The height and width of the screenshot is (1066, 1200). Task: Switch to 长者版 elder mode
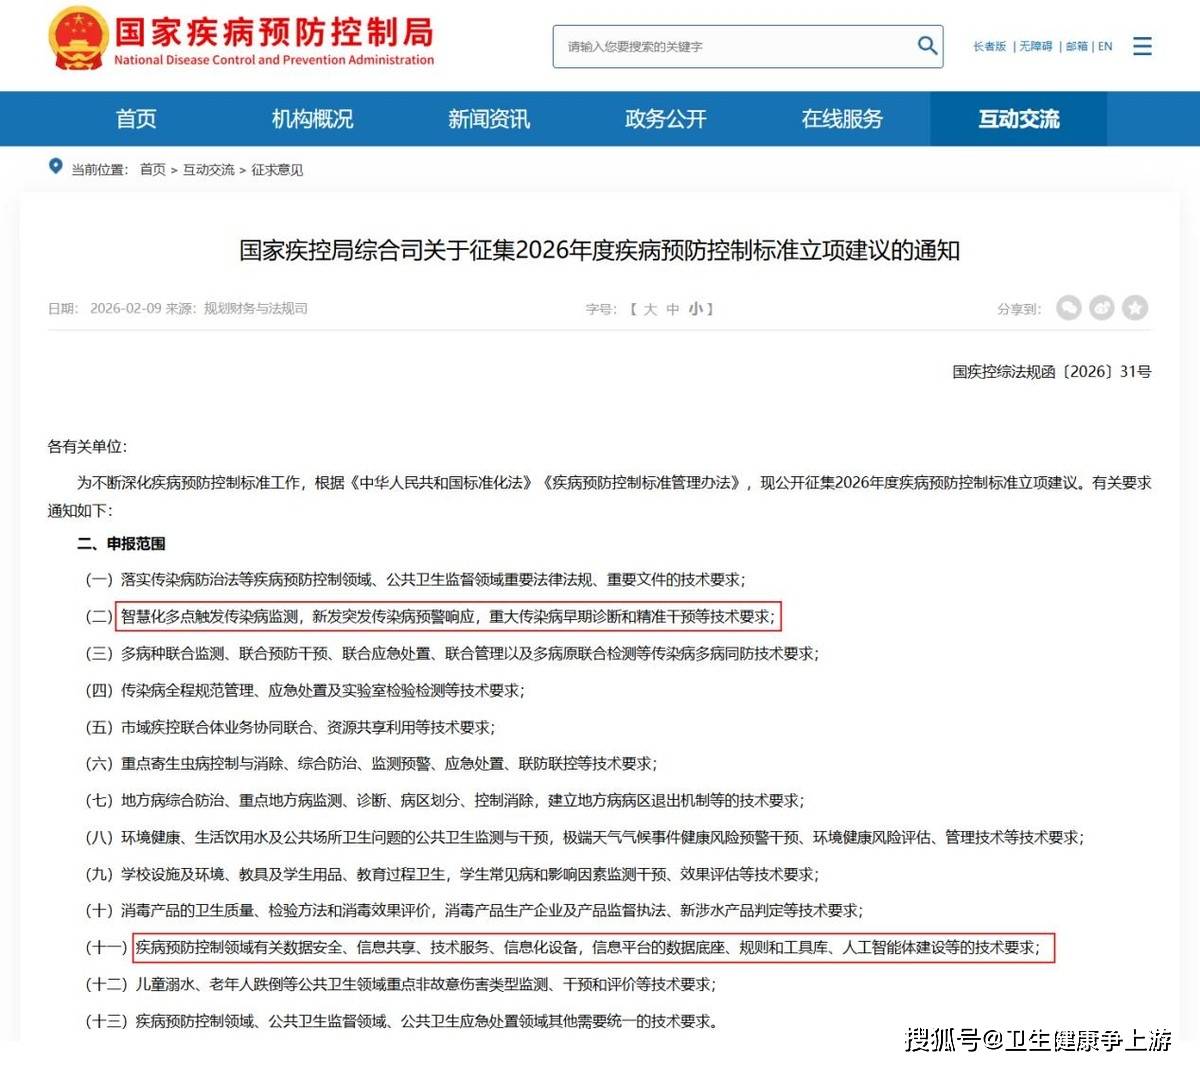coord(989,46)
